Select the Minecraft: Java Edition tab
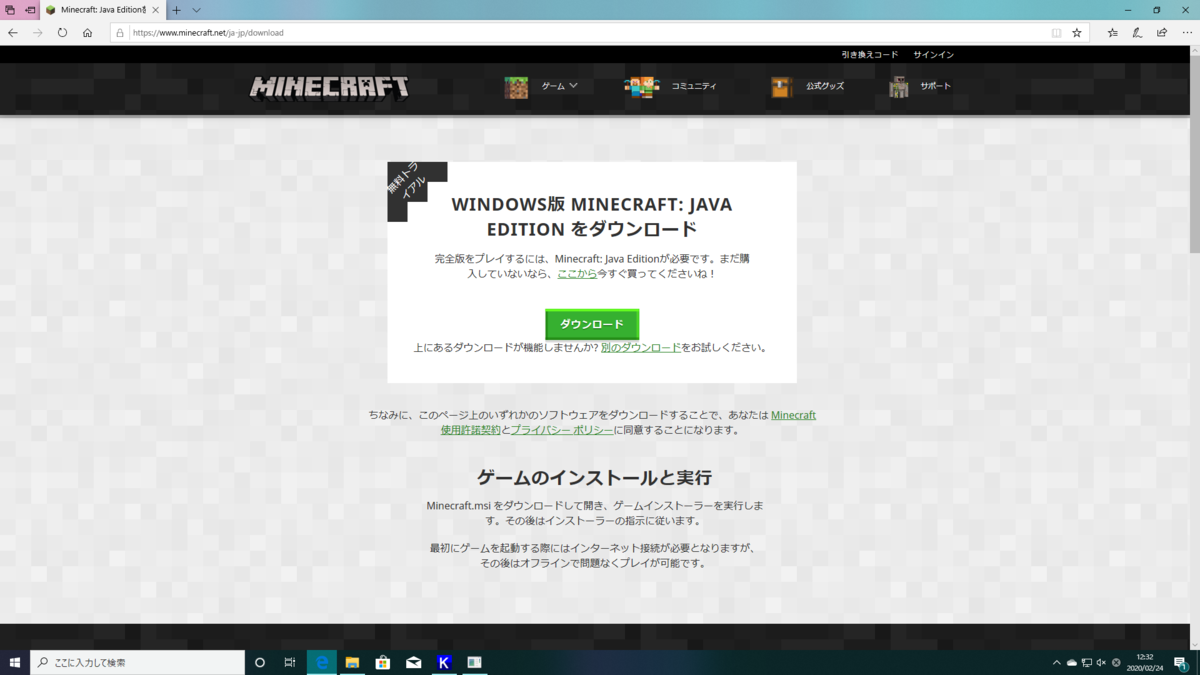Image resolution: width=1200 pixels, height=675 pixels. (x=103, y=10)
